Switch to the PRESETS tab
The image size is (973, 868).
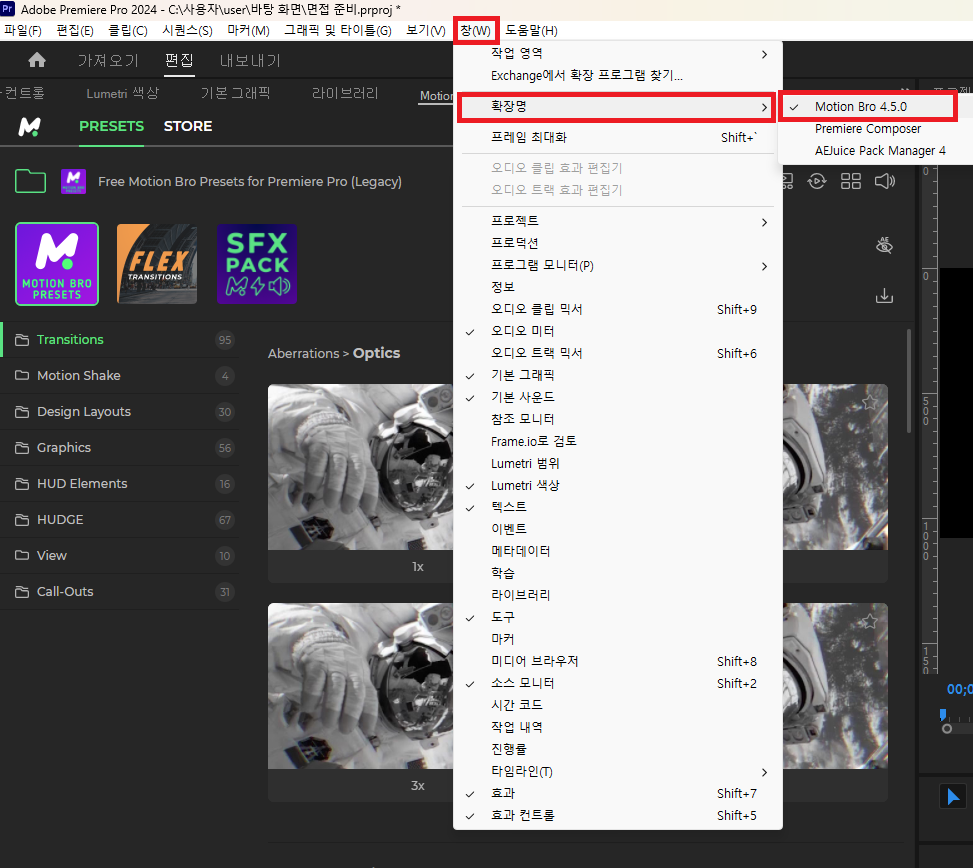pos(111,127)
